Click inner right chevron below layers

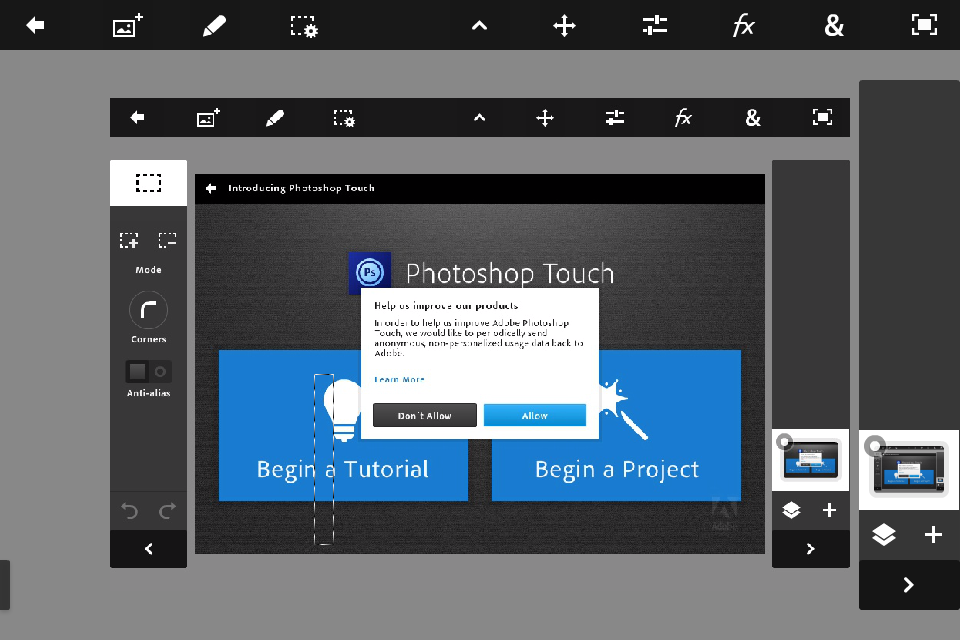[x=811, y=549]
